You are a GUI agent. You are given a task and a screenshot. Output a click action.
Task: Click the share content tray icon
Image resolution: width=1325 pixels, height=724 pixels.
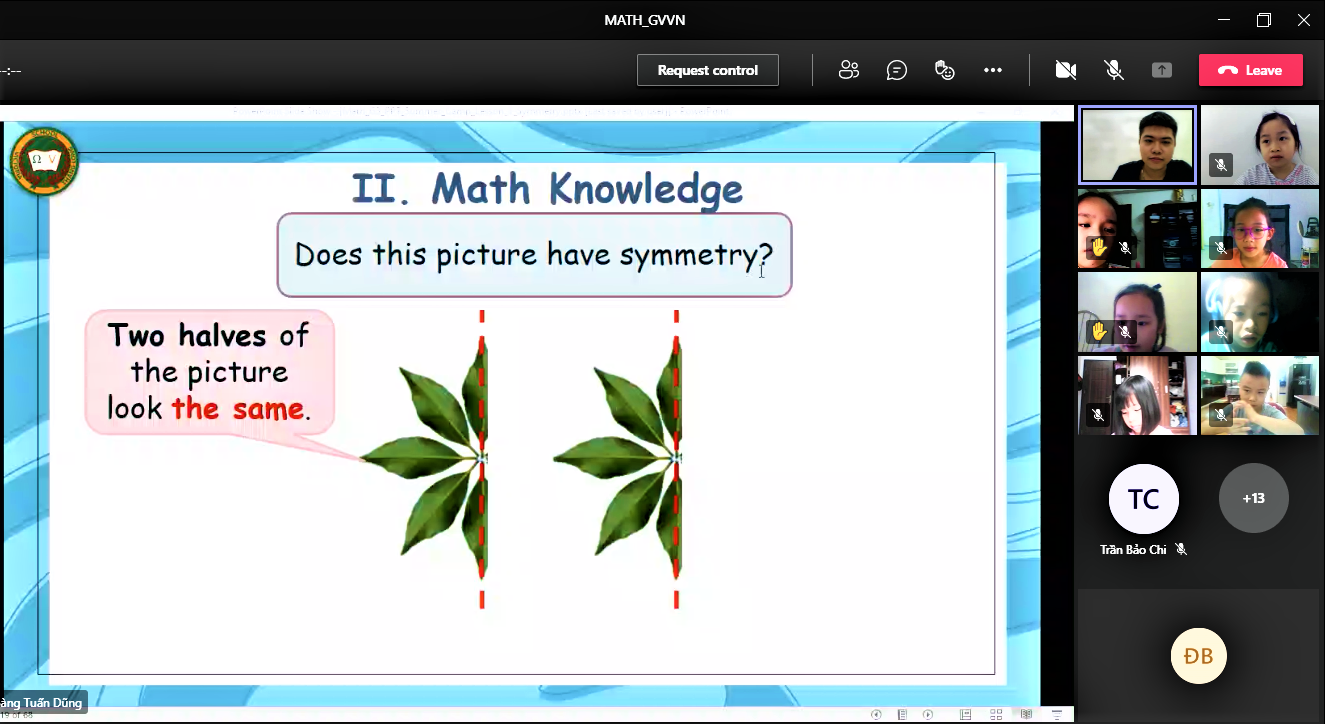[x=1161, y=70]
